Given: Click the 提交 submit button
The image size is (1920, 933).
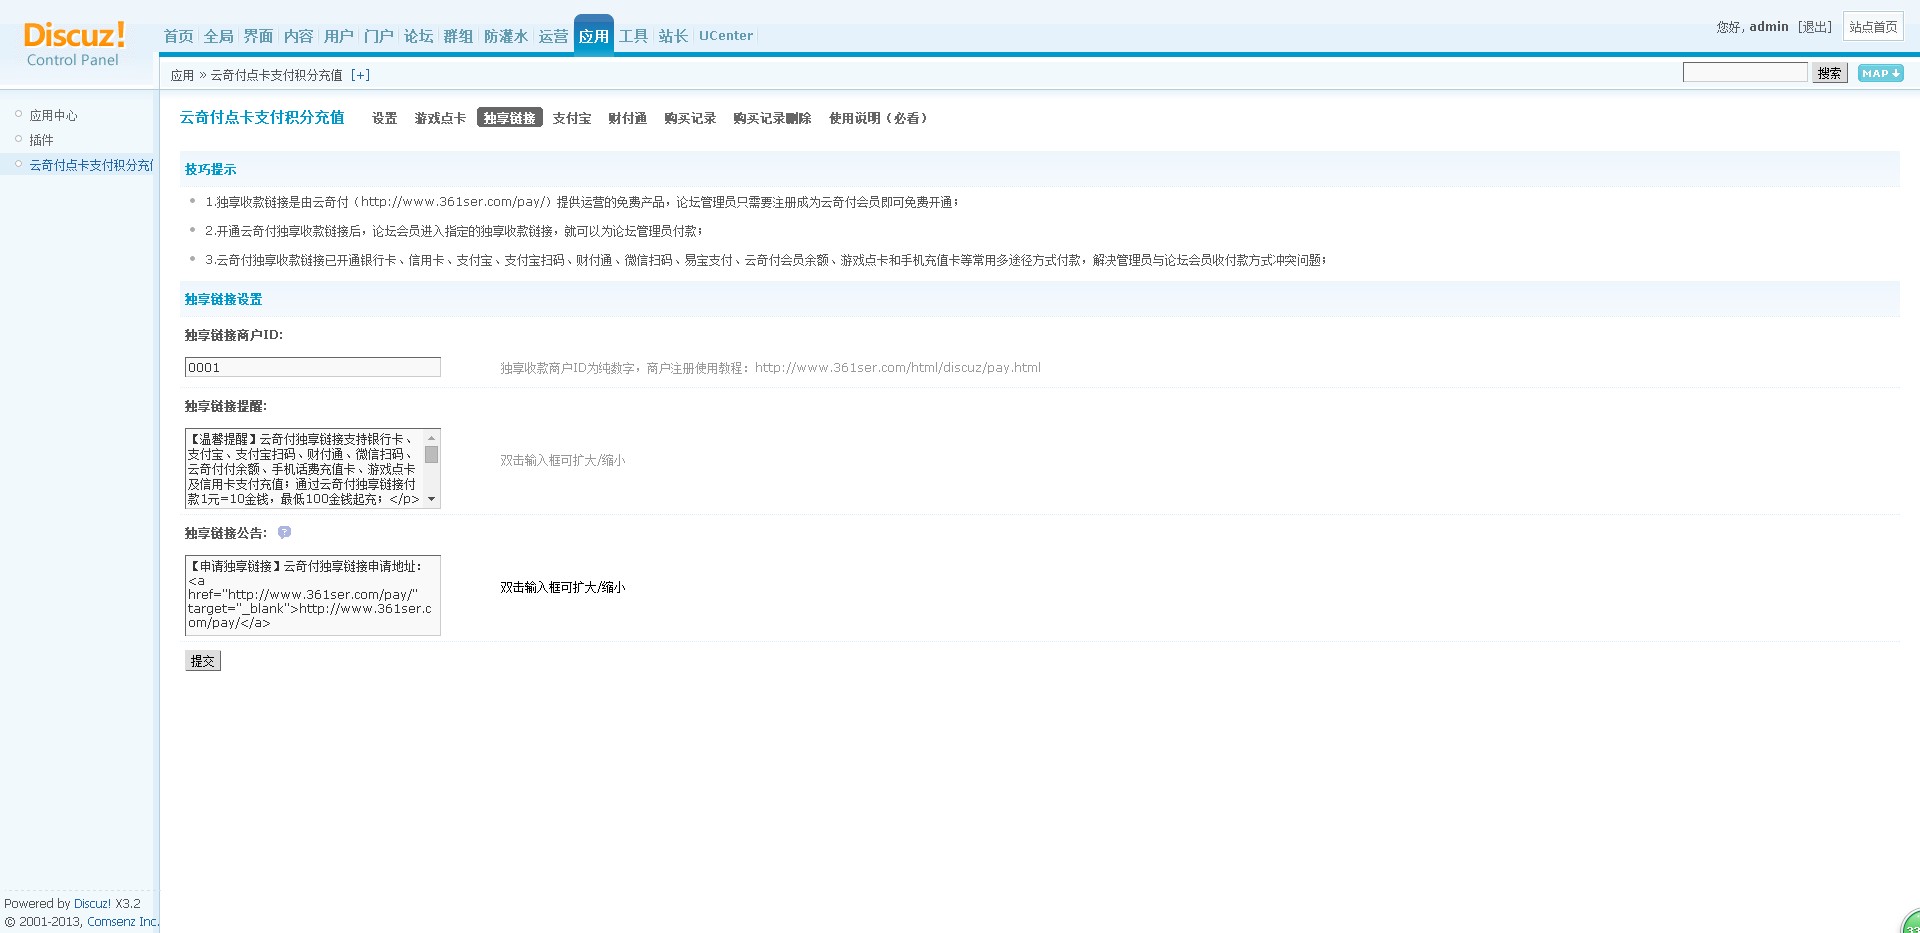Looking at the screenshot, I should click(x=203, y=661).
